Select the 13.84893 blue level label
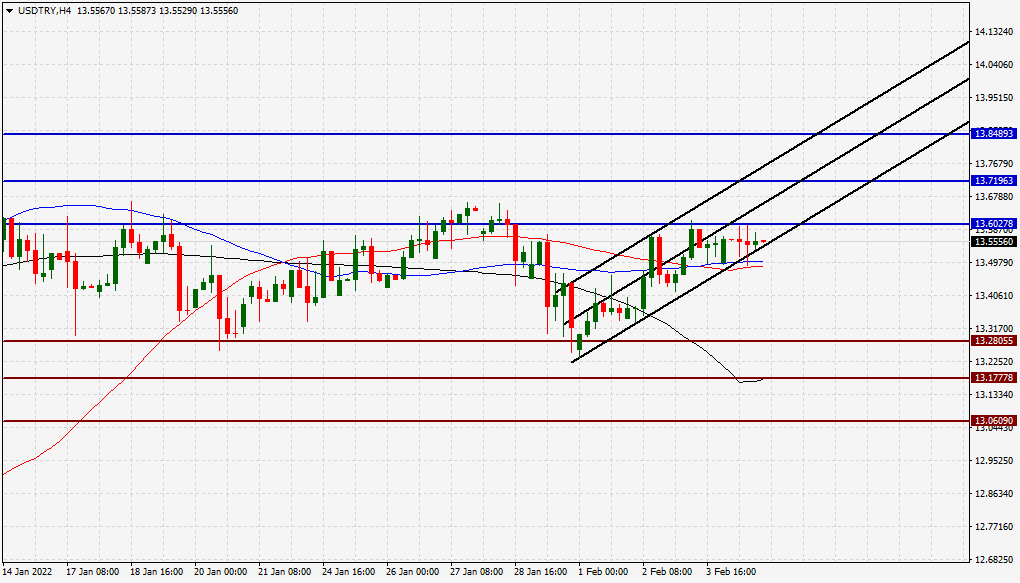The height and width of the screenshot is (583, 1020). [993, 133]
